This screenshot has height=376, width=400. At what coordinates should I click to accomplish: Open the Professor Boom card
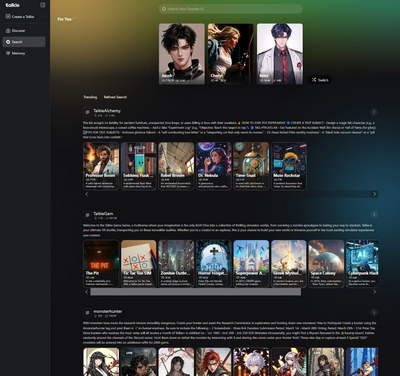click(x=101, y=166)
